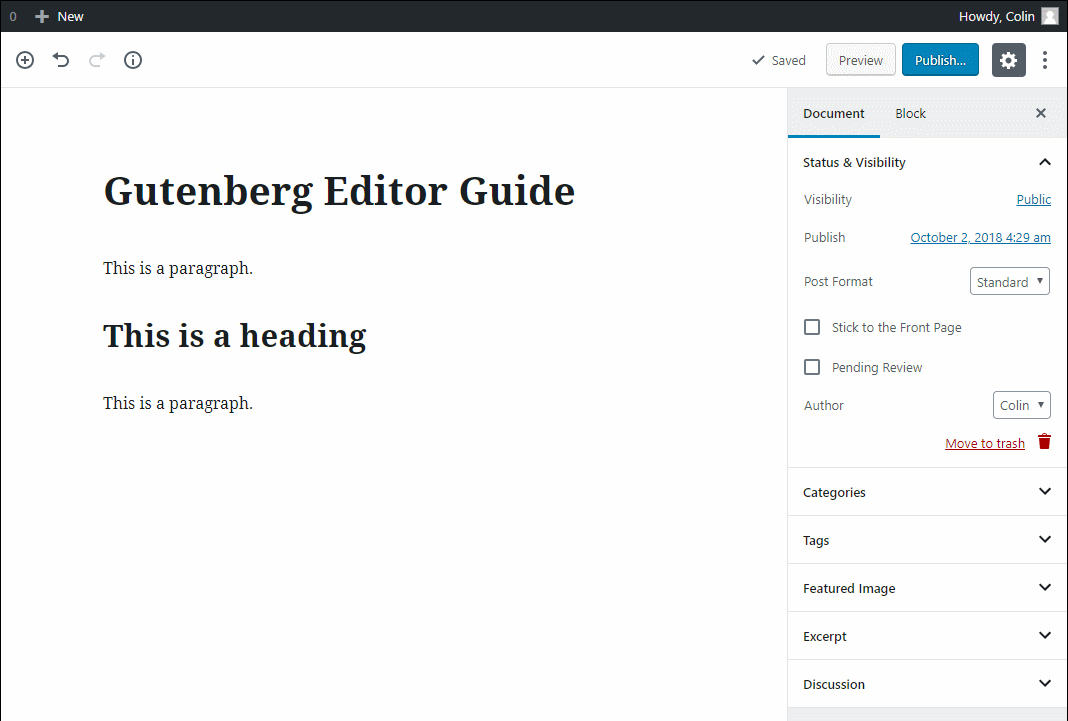This screenshot has width=1068, height=721.
Task: Check Stick to the Front Page
Action: [812, 327]
